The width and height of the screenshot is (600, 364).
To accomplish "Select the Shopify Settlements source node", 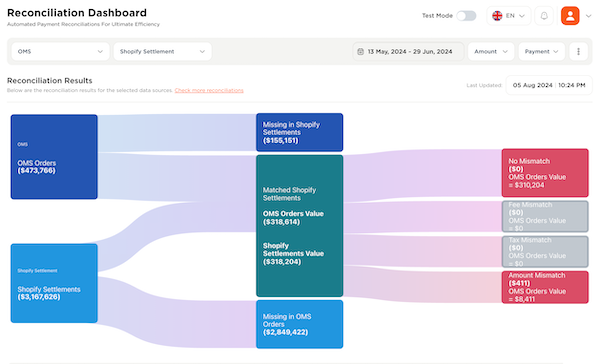I will [54, 283].
